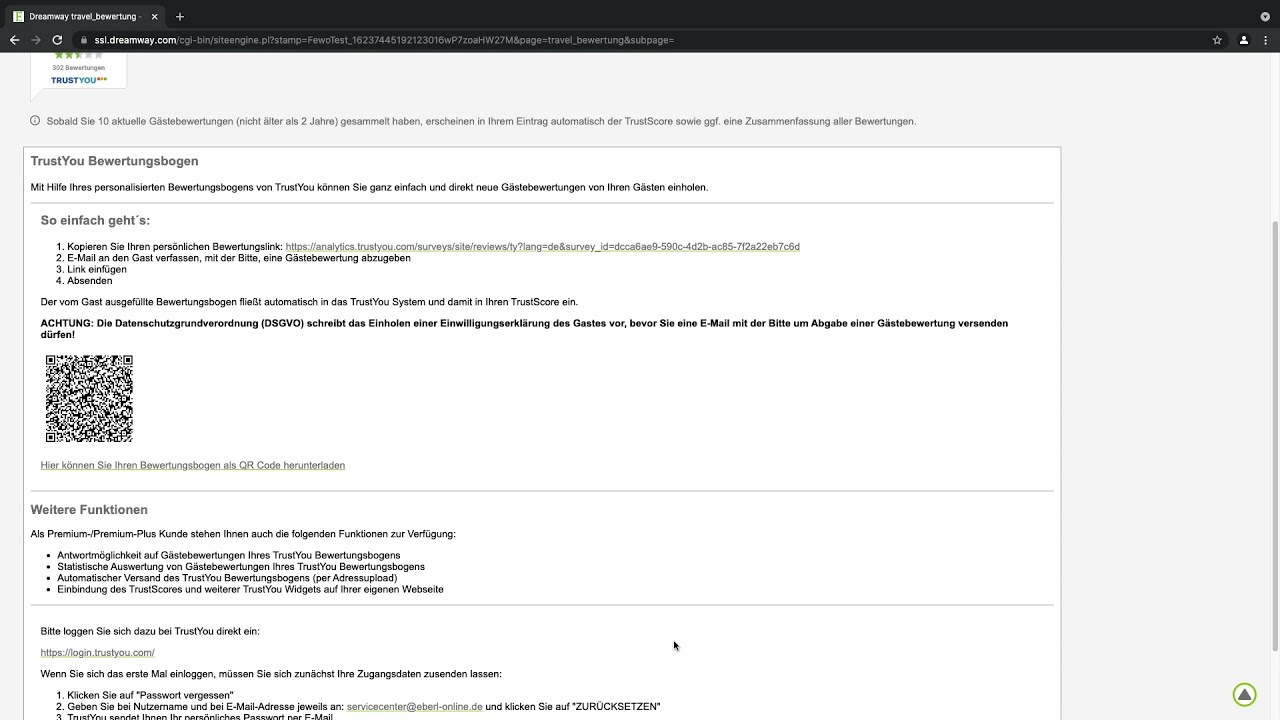Click the 'TrustYou Bewertungsbogen' heading

click(114, 161)
